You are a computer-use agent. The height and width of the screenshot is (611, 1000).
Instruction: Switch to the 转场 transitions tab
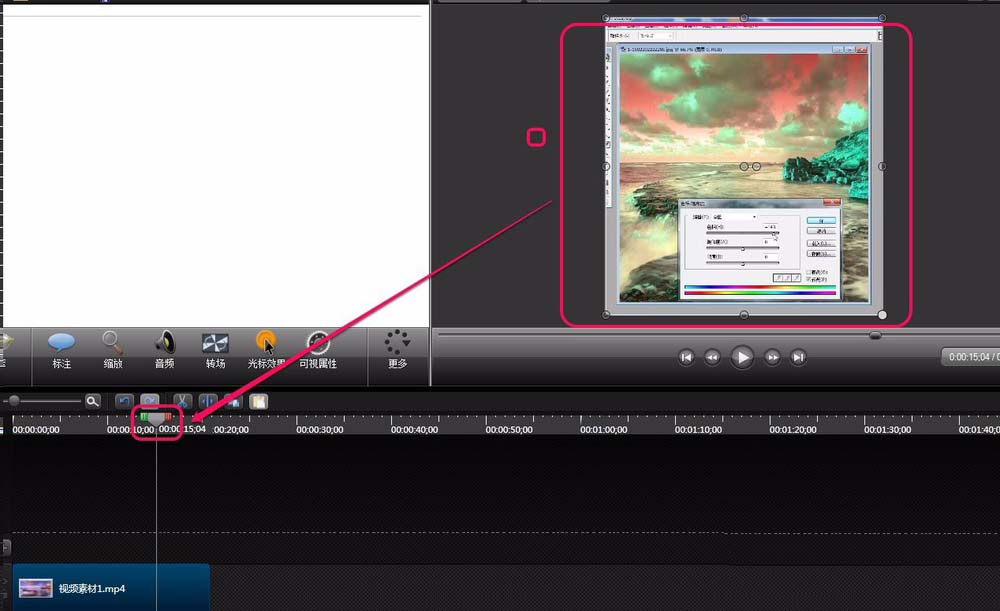[x=214, y=352]
